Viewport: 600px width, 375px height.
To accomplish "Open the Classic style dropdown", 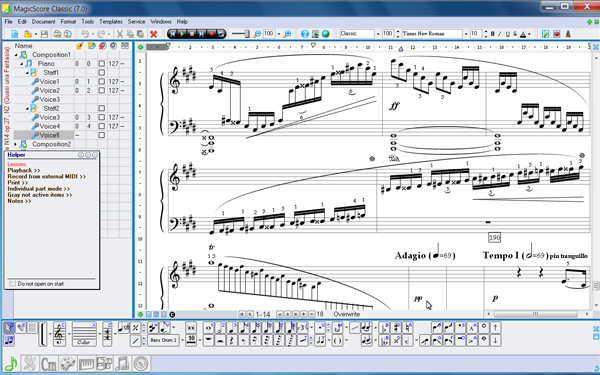I will coord(378,34).
